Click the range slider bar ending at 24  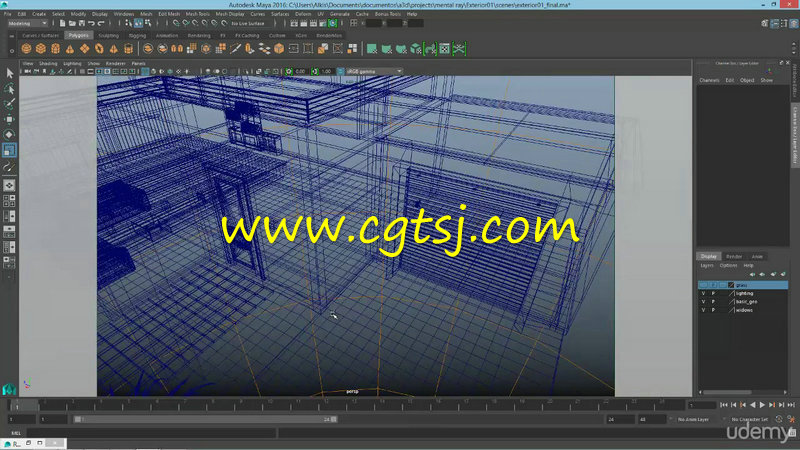click(206, 419)
